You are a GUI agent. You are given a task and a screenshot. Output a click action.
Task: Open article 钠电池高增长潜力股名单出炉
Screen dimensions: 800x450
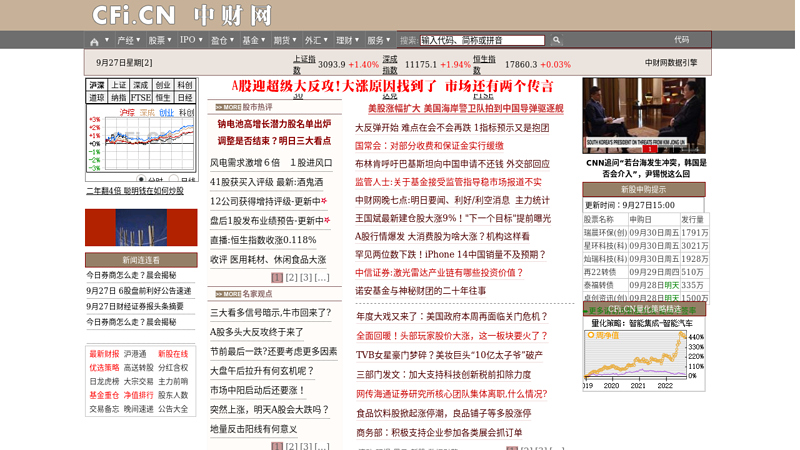[274, 123]
